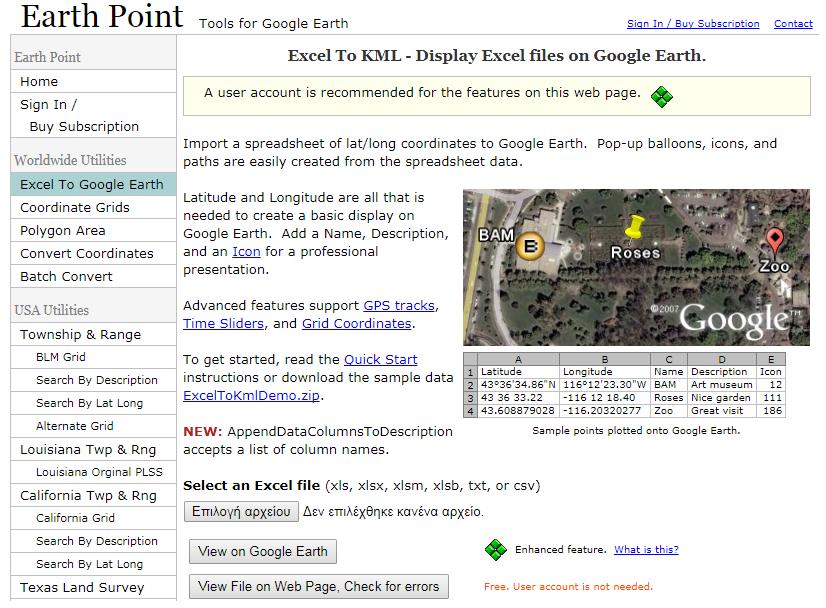The image size is (826, 608).
Task: Open the GPS tracks link
Action: point(399,306)
